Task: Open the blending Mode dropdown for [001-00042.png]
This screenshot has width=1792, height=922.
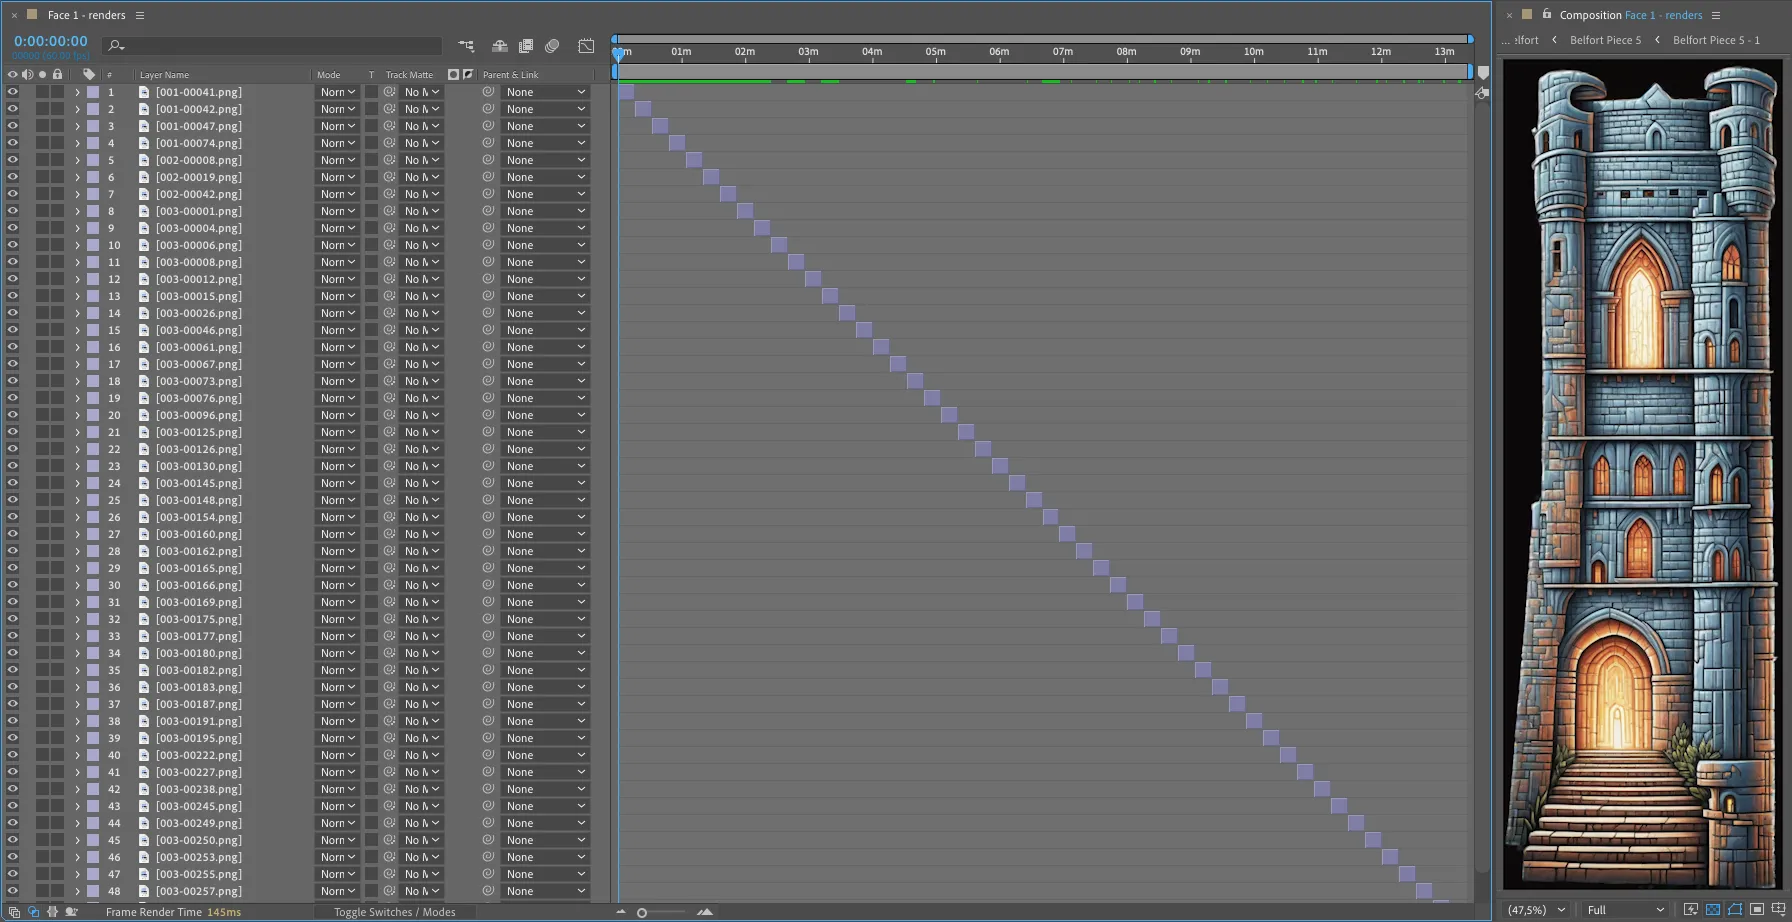Action: click(x=337, y=108)
